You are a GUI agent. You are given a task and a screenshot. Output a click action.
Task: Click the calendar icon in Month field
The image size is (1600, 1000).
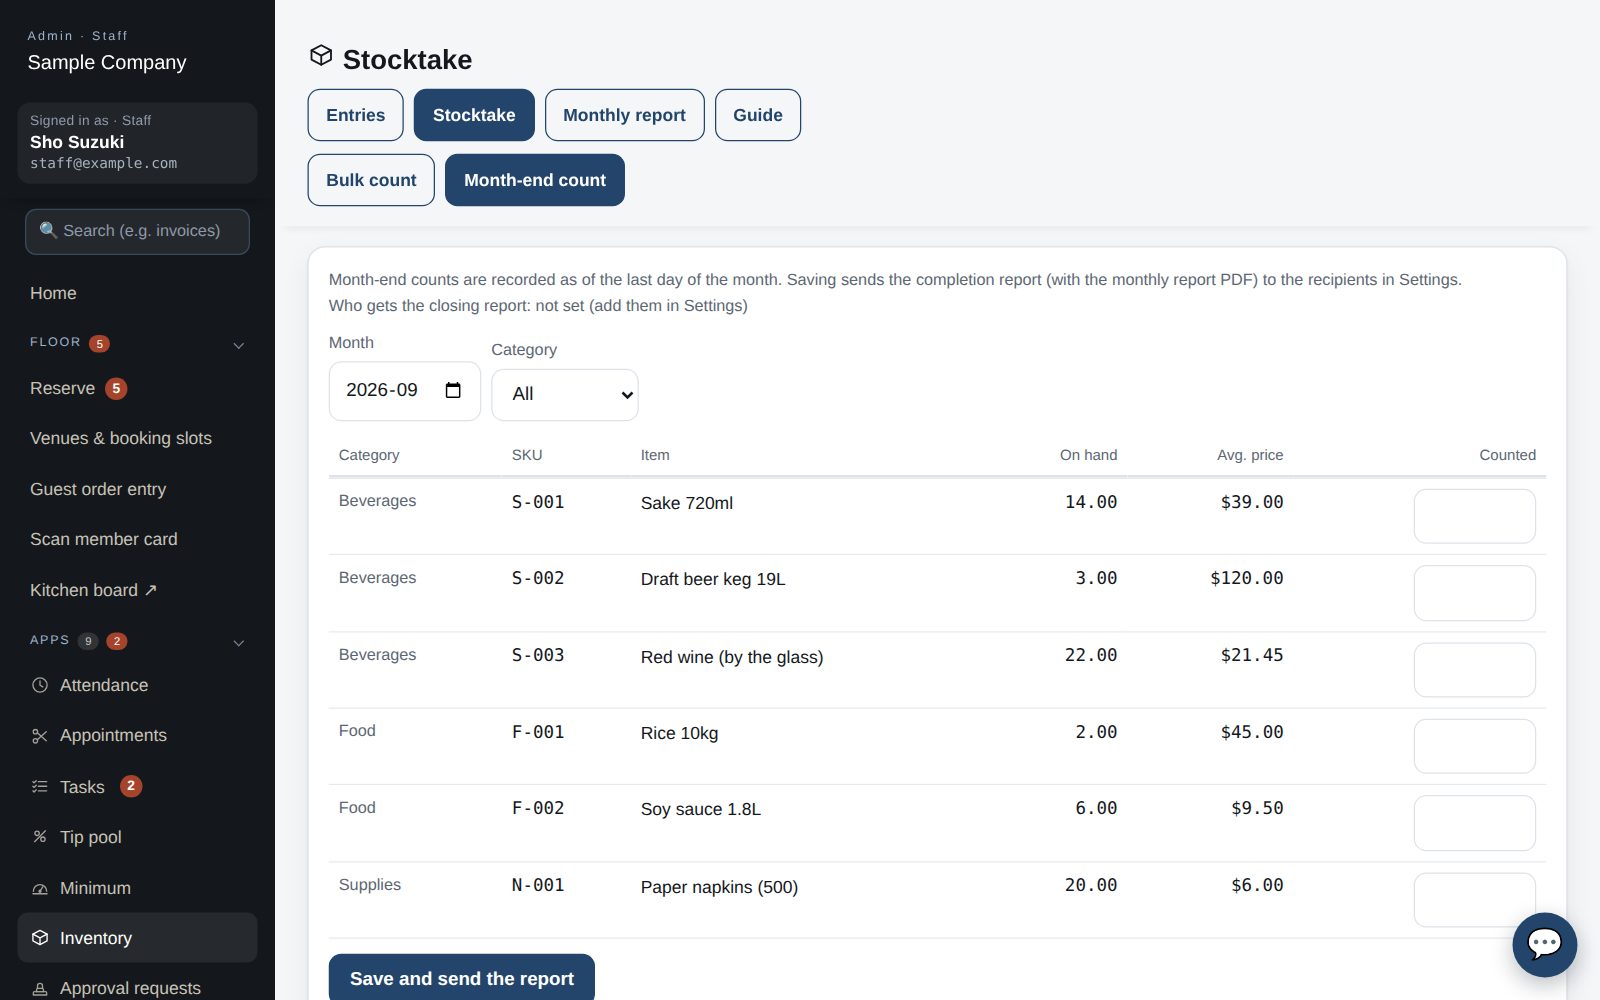453,390
